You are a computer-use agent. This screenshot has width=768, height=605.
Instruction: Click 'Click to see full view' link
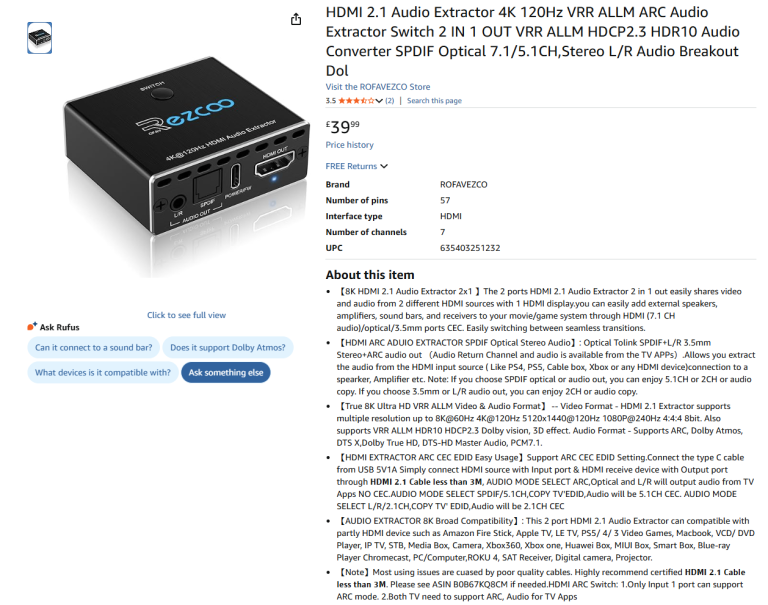186,315
